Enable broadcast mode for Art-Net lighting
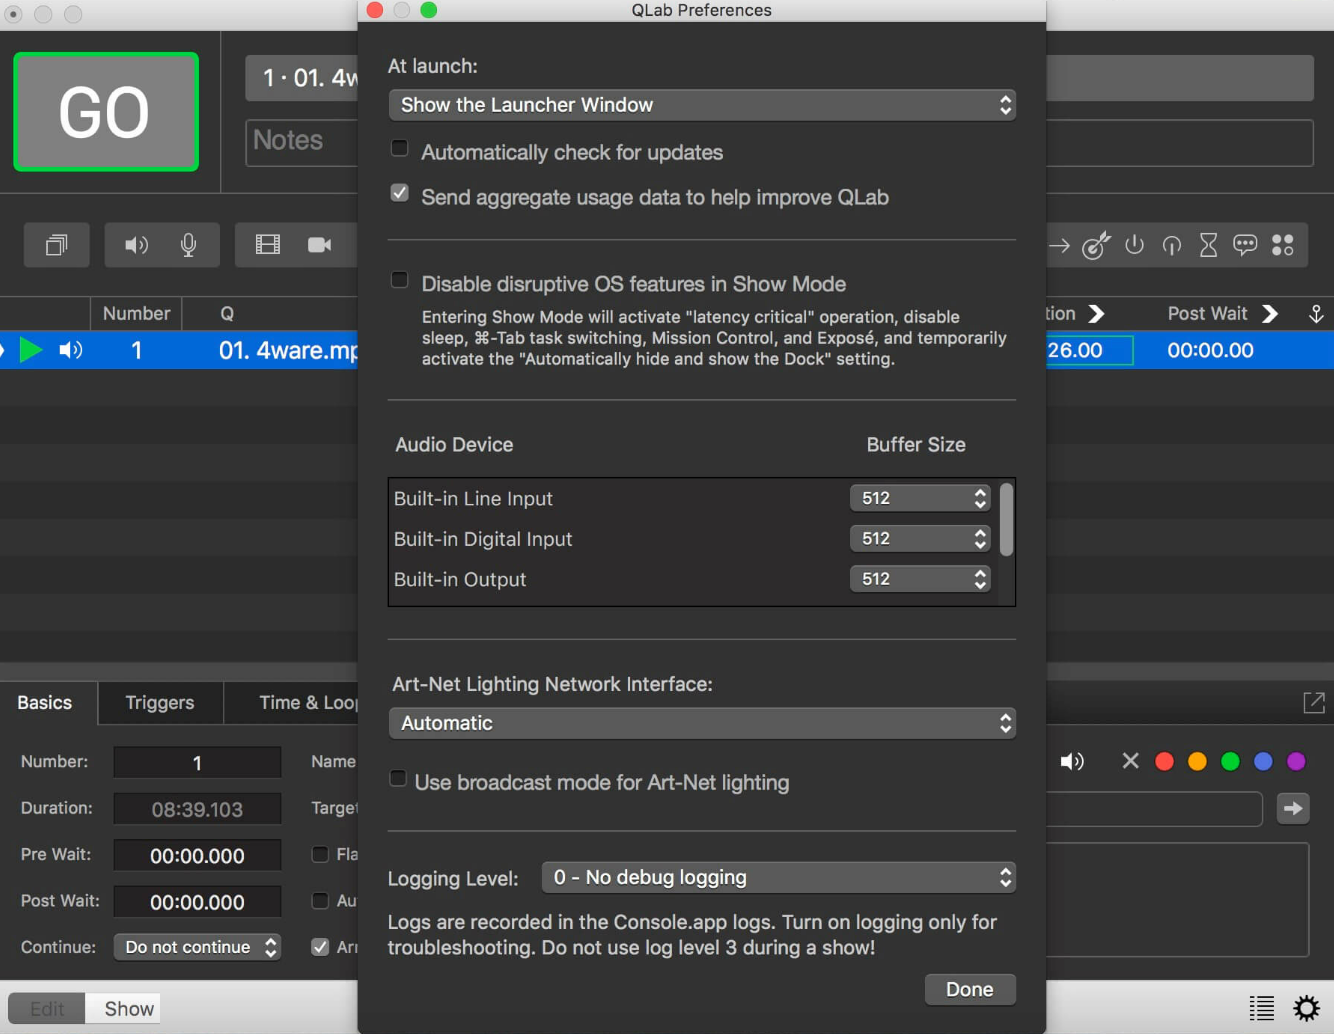This screenshot has height=1034, width=1334. pos(398,779)
